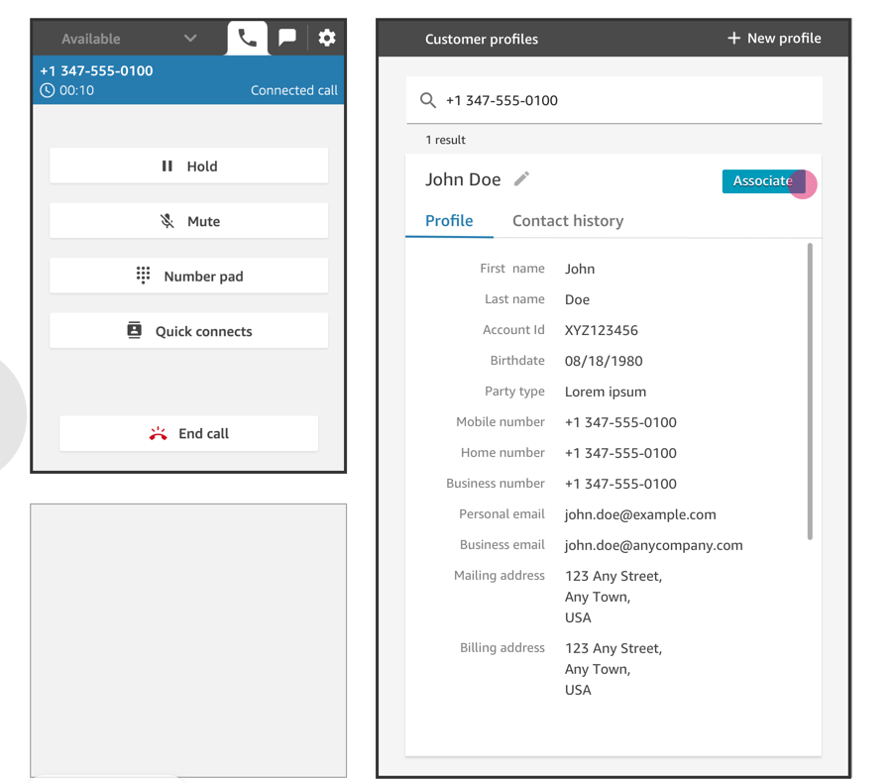894x784 pixels.
Task: Open Quick connects list
Action: pos(189,331)
